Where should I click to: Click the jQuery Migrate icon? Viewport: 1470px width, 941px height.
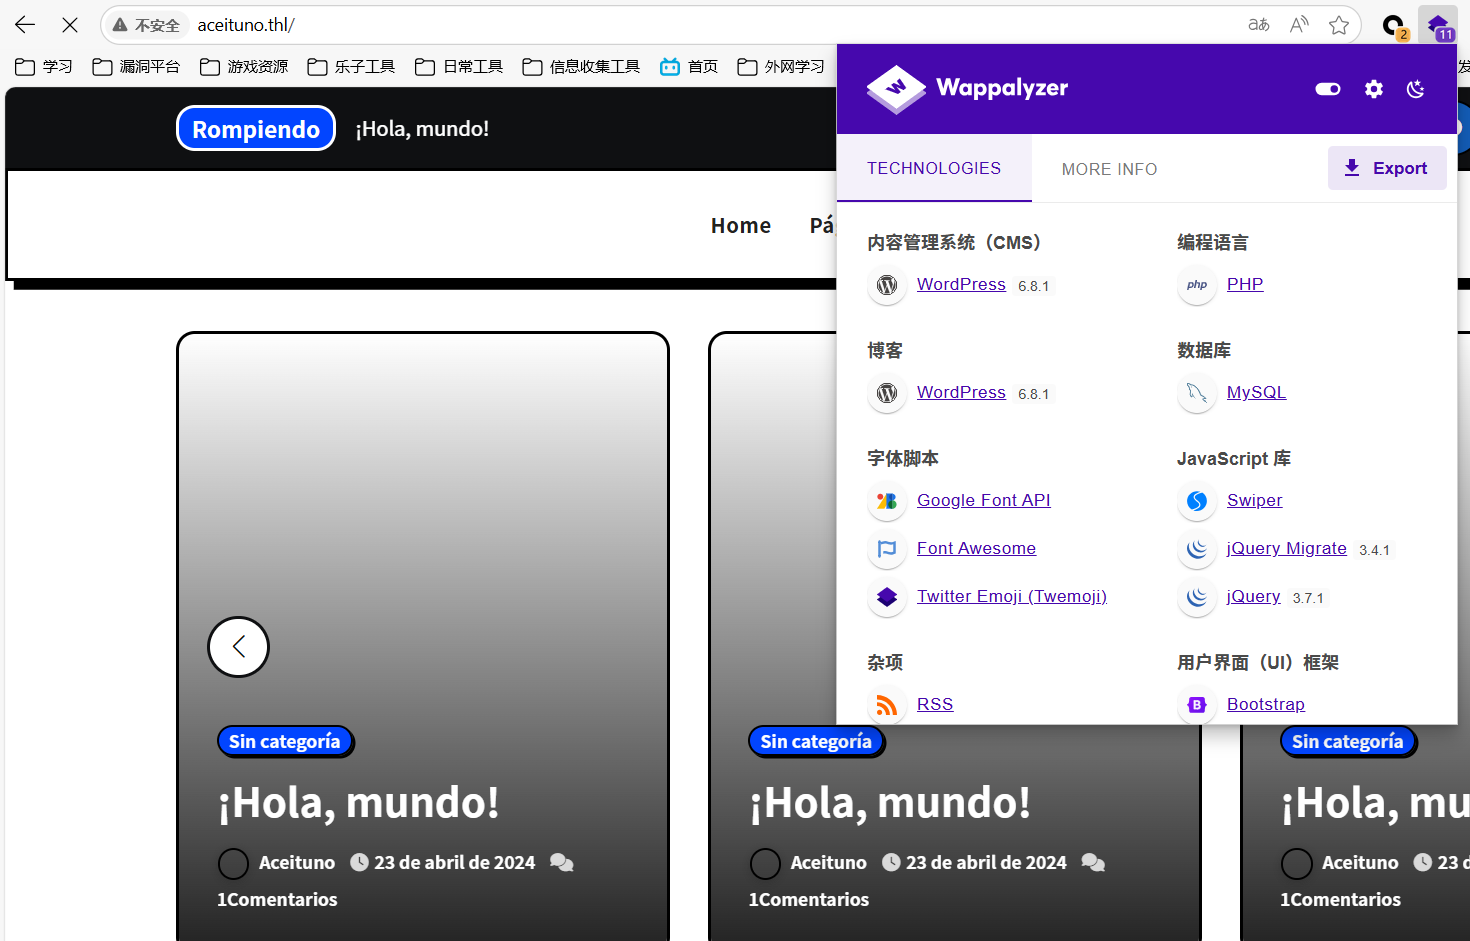1197,549
